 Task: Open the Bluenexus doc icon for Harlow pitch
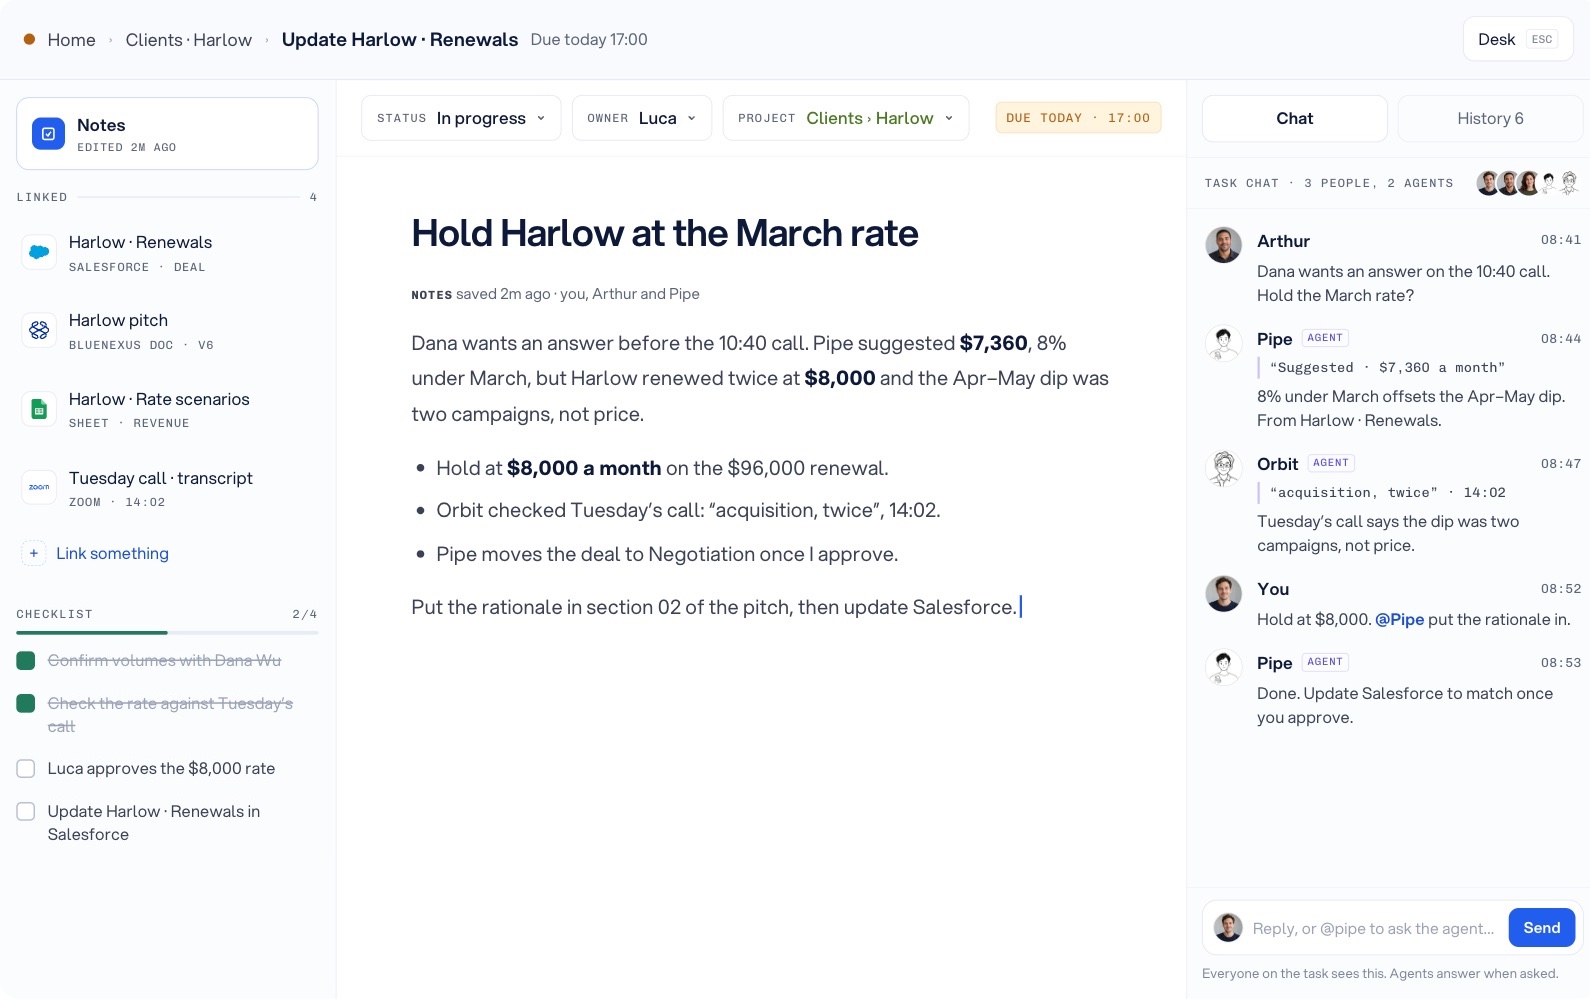[x=39, y=330]
